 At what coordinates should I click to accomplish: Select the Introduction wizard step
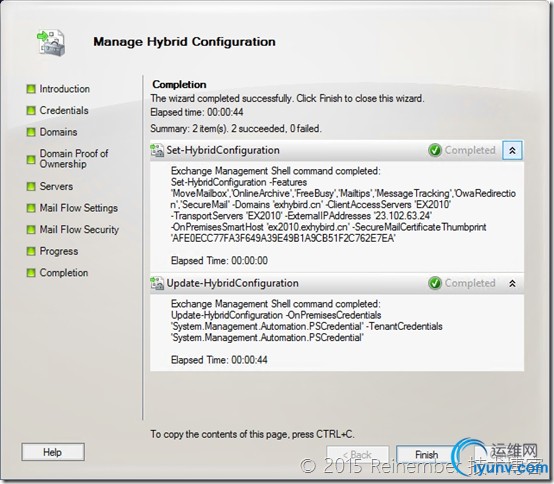[x=64, y=89]
